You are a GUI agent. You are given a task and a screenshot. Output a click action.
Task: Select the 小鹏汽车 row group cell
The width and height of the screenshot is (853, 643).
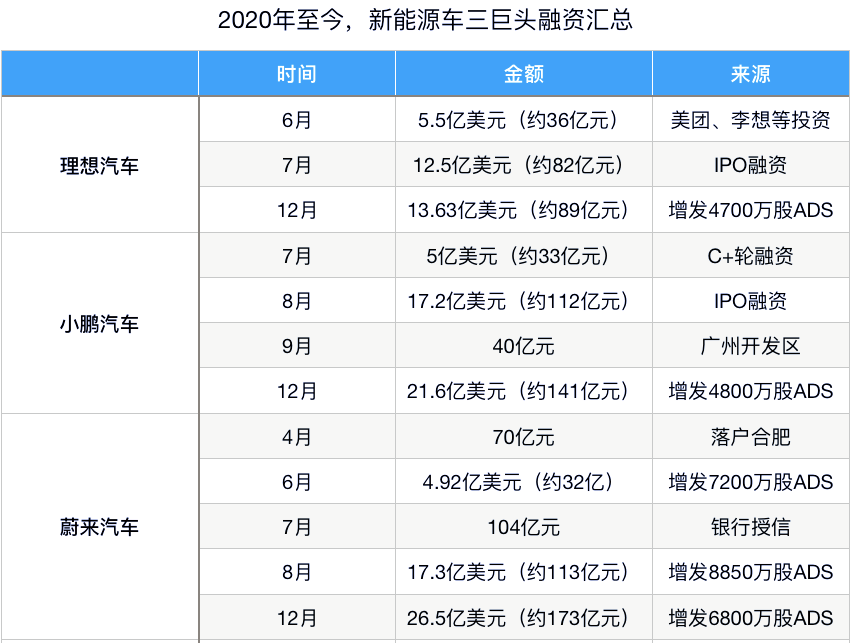pos(100,324)
